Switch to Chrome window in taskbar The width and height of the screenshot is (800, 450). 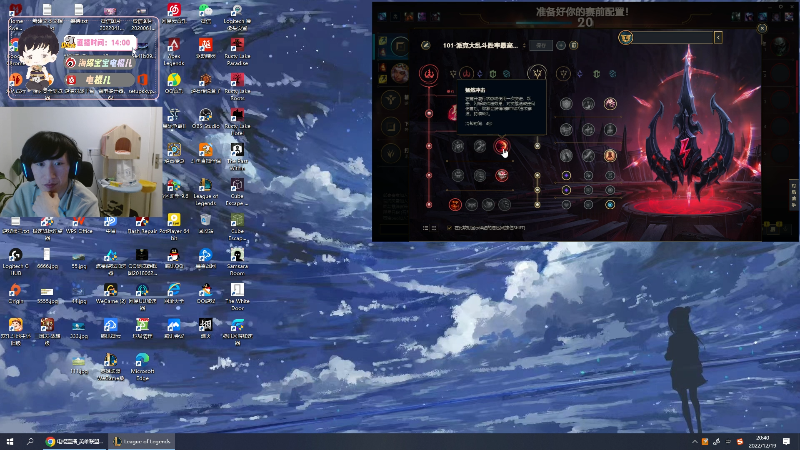coord(74,441)
